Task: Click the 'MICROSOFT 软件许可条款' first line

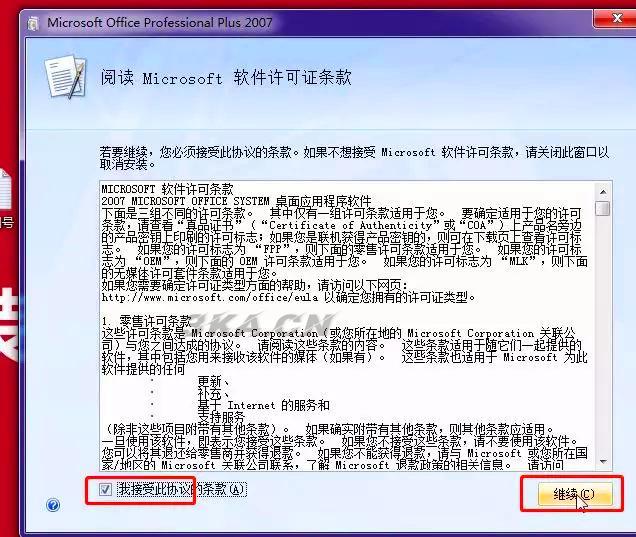Action: (x=168, y=189)
